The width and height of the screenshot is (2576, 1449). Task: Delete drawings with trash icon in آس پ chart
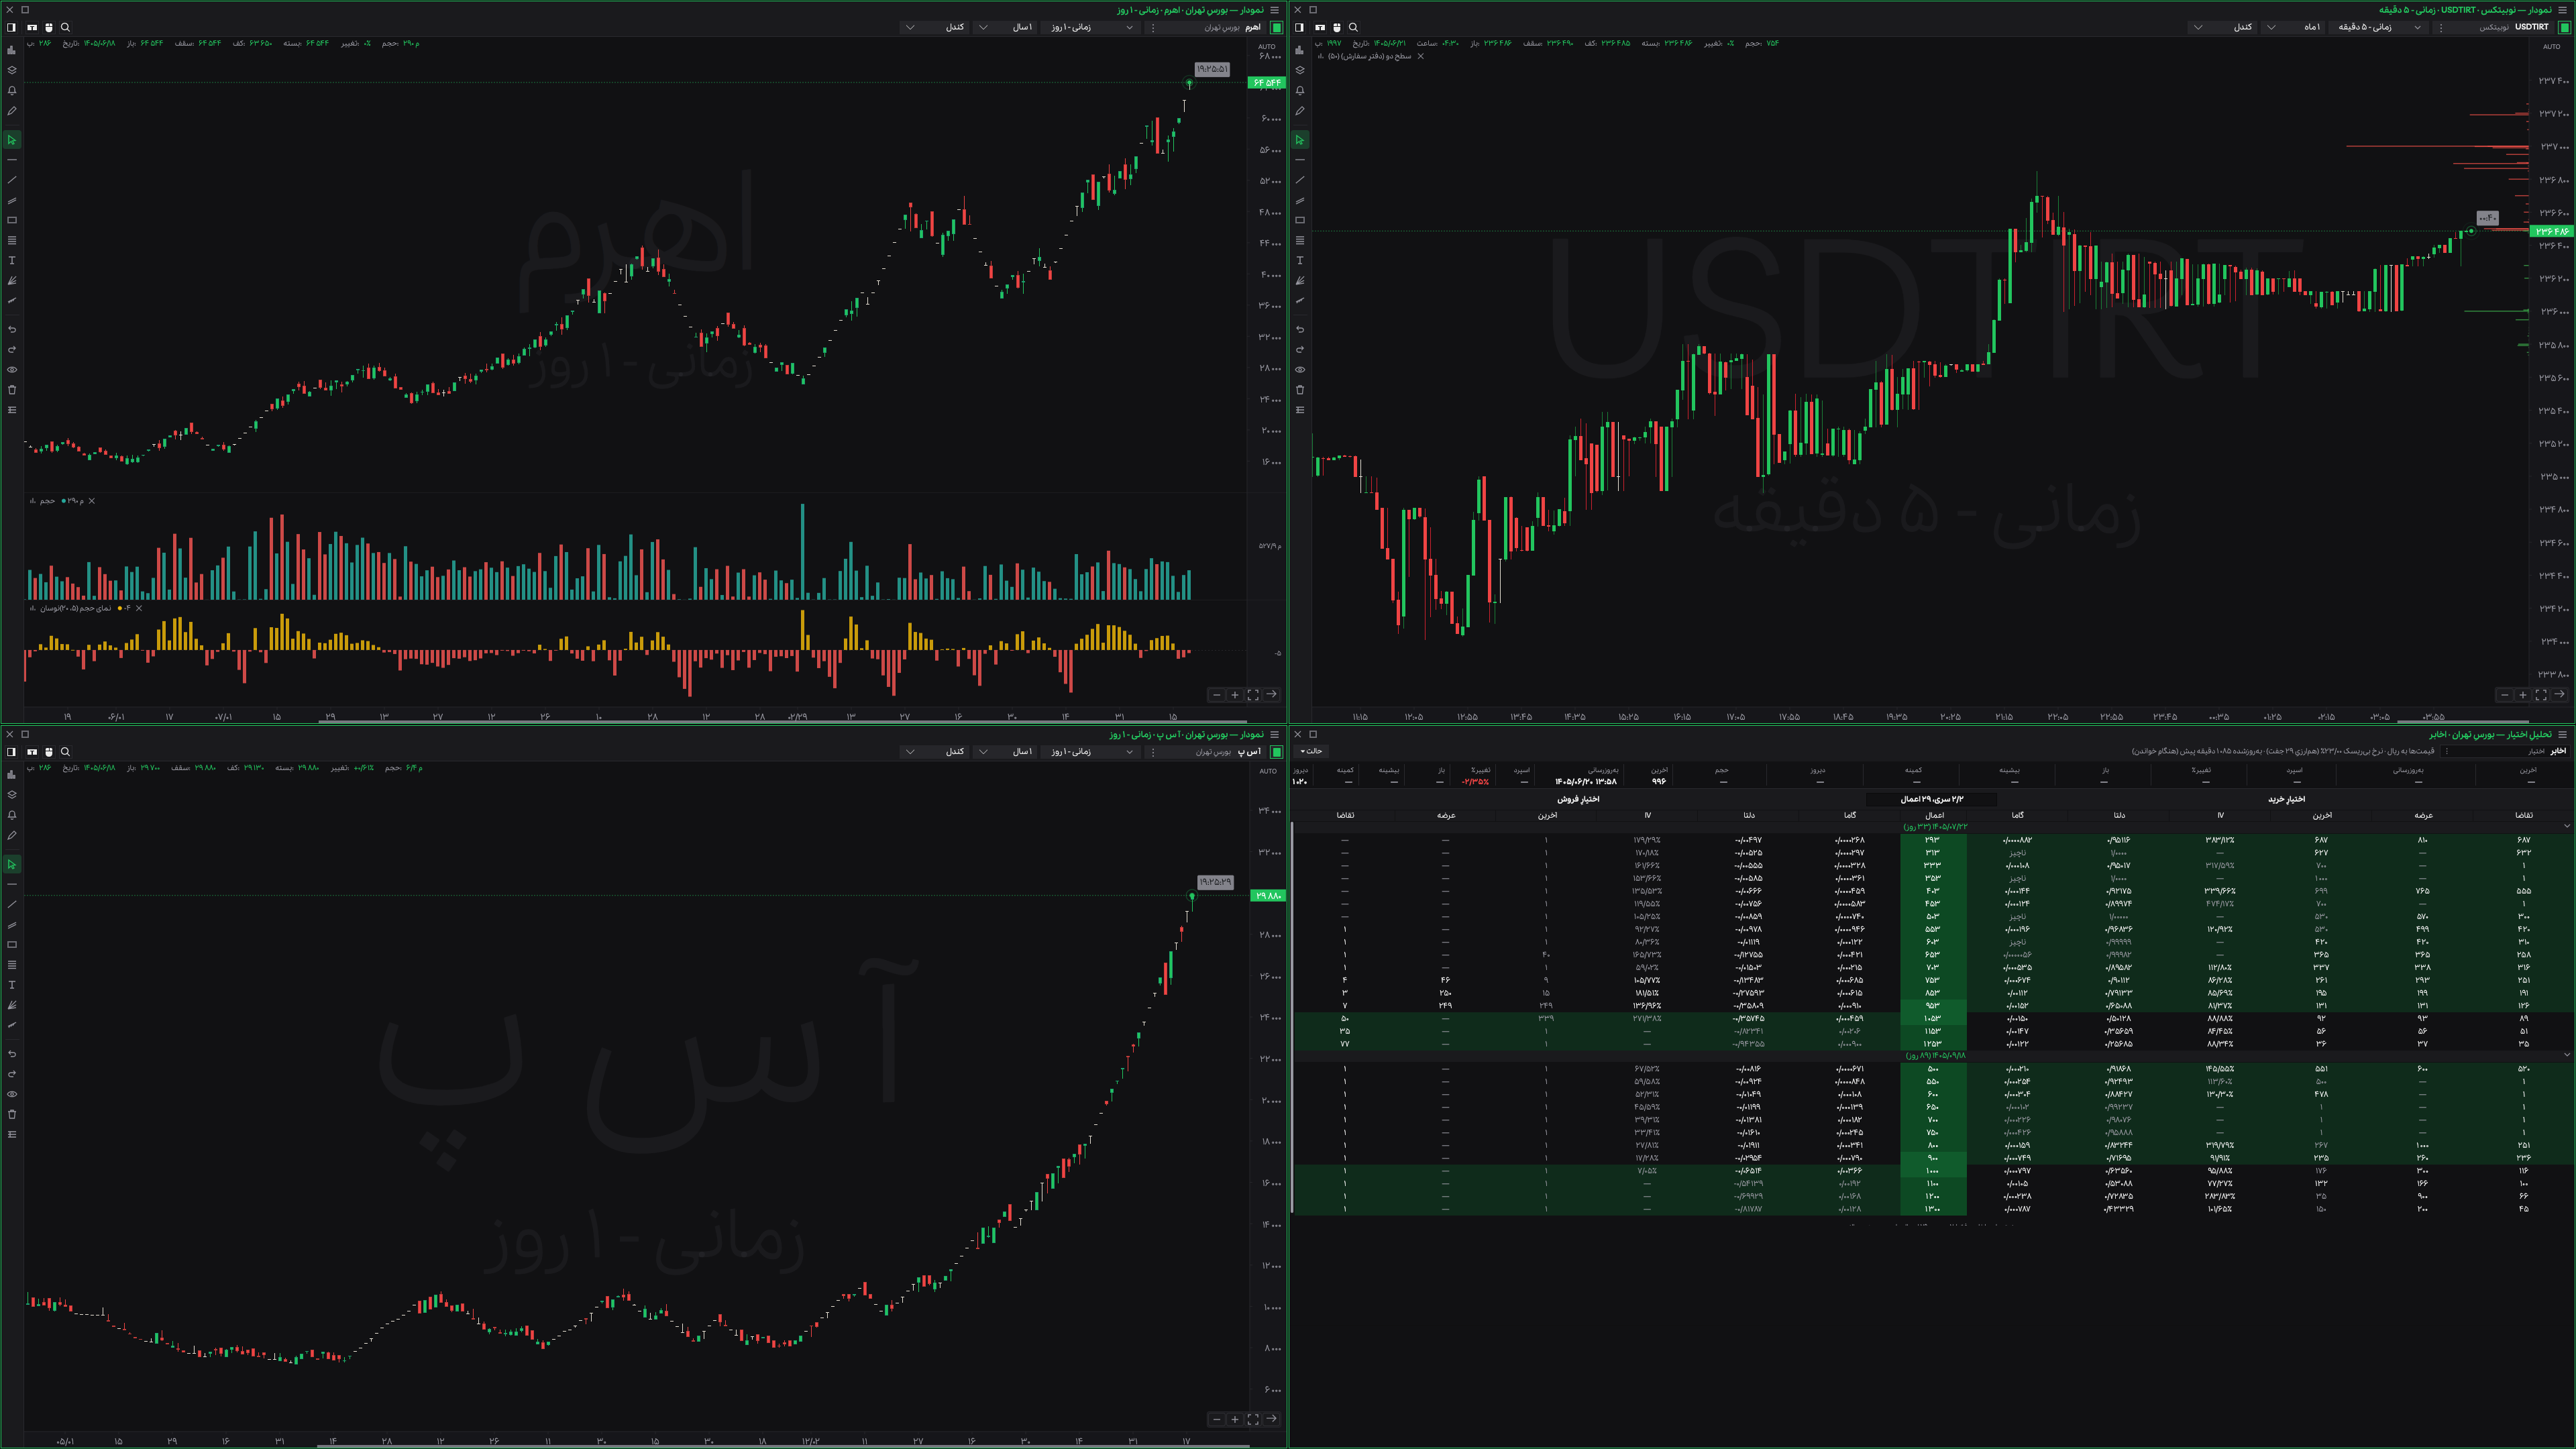click(x=12, y=1114)
